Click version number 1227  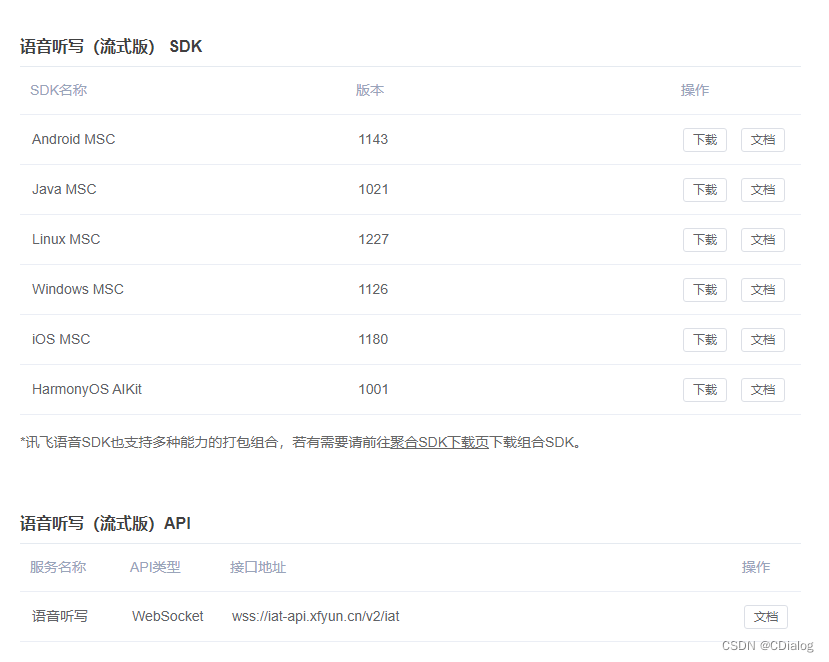pos(373,240)
